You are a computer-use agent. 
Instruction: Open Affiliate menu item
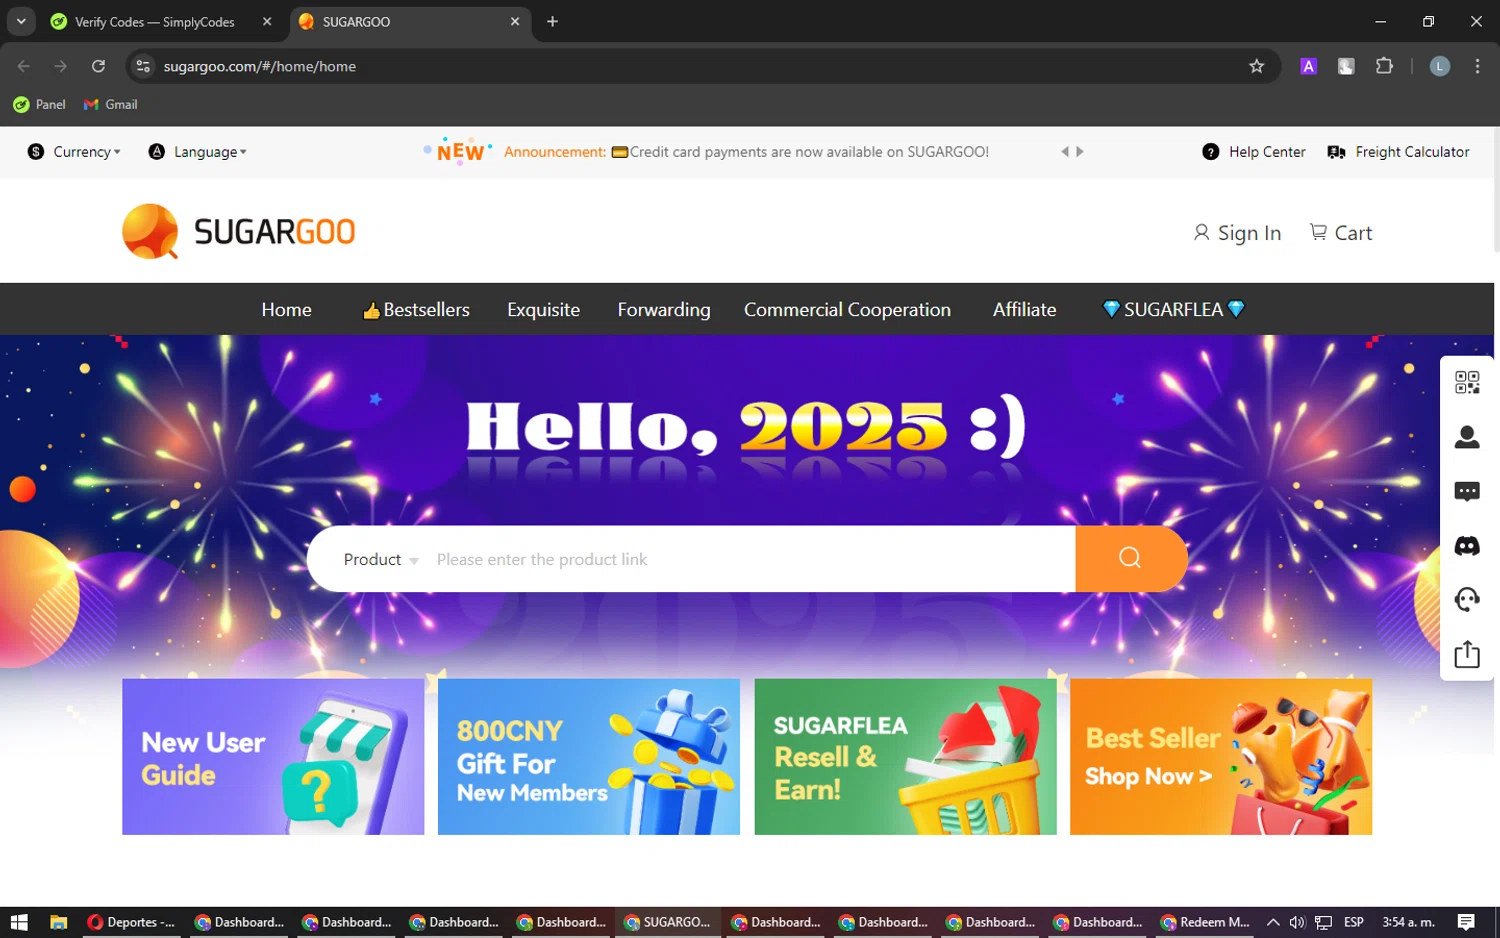pyautogui.click(x=1024, y=309)
